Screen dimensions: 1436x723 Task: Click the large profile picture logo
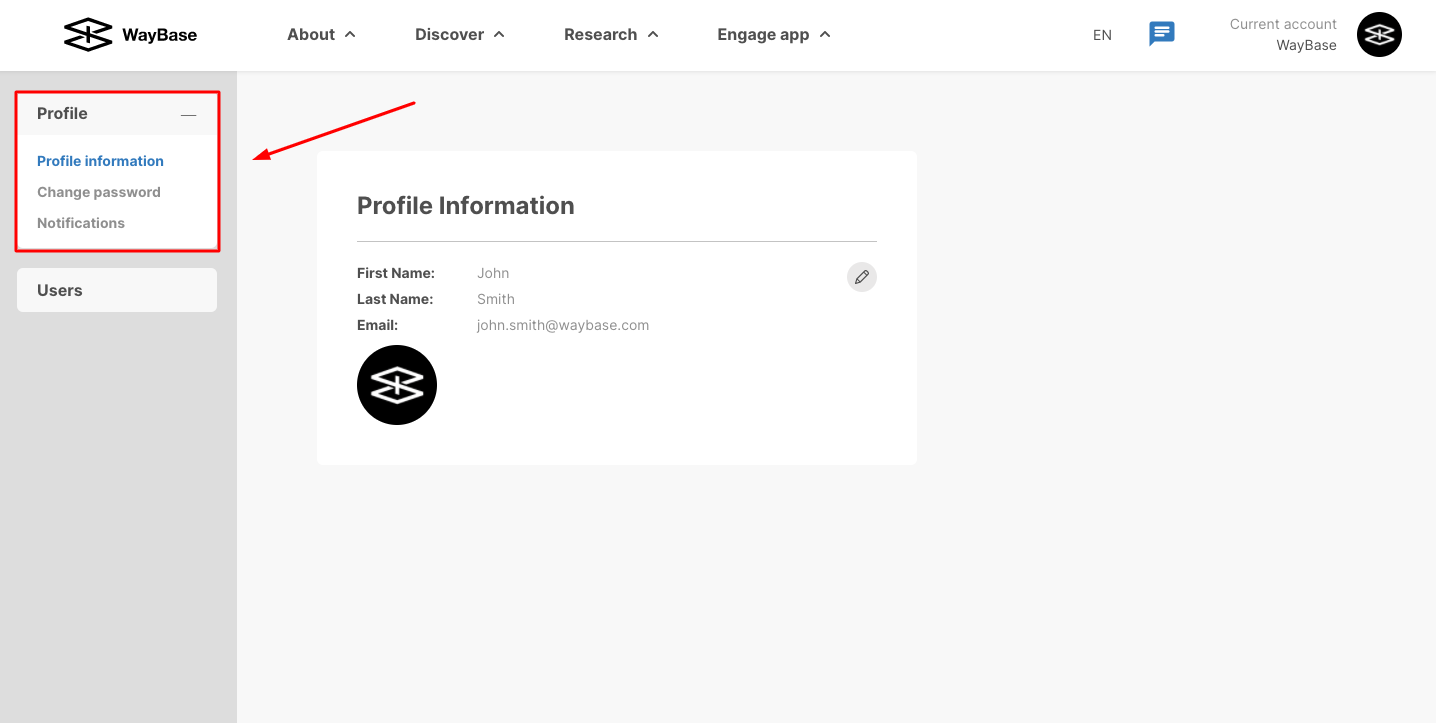pos(397,385)
